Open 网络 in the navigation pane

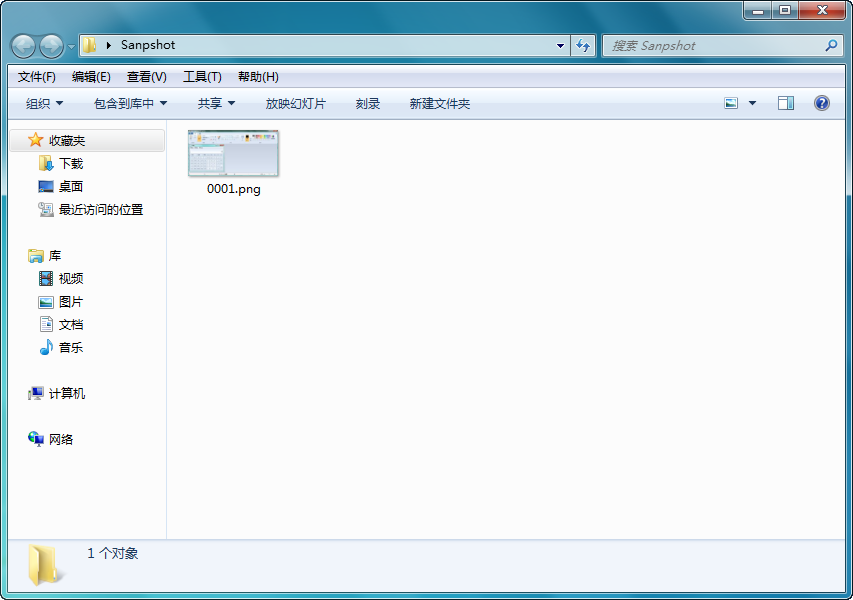click(x=60, y=439)
